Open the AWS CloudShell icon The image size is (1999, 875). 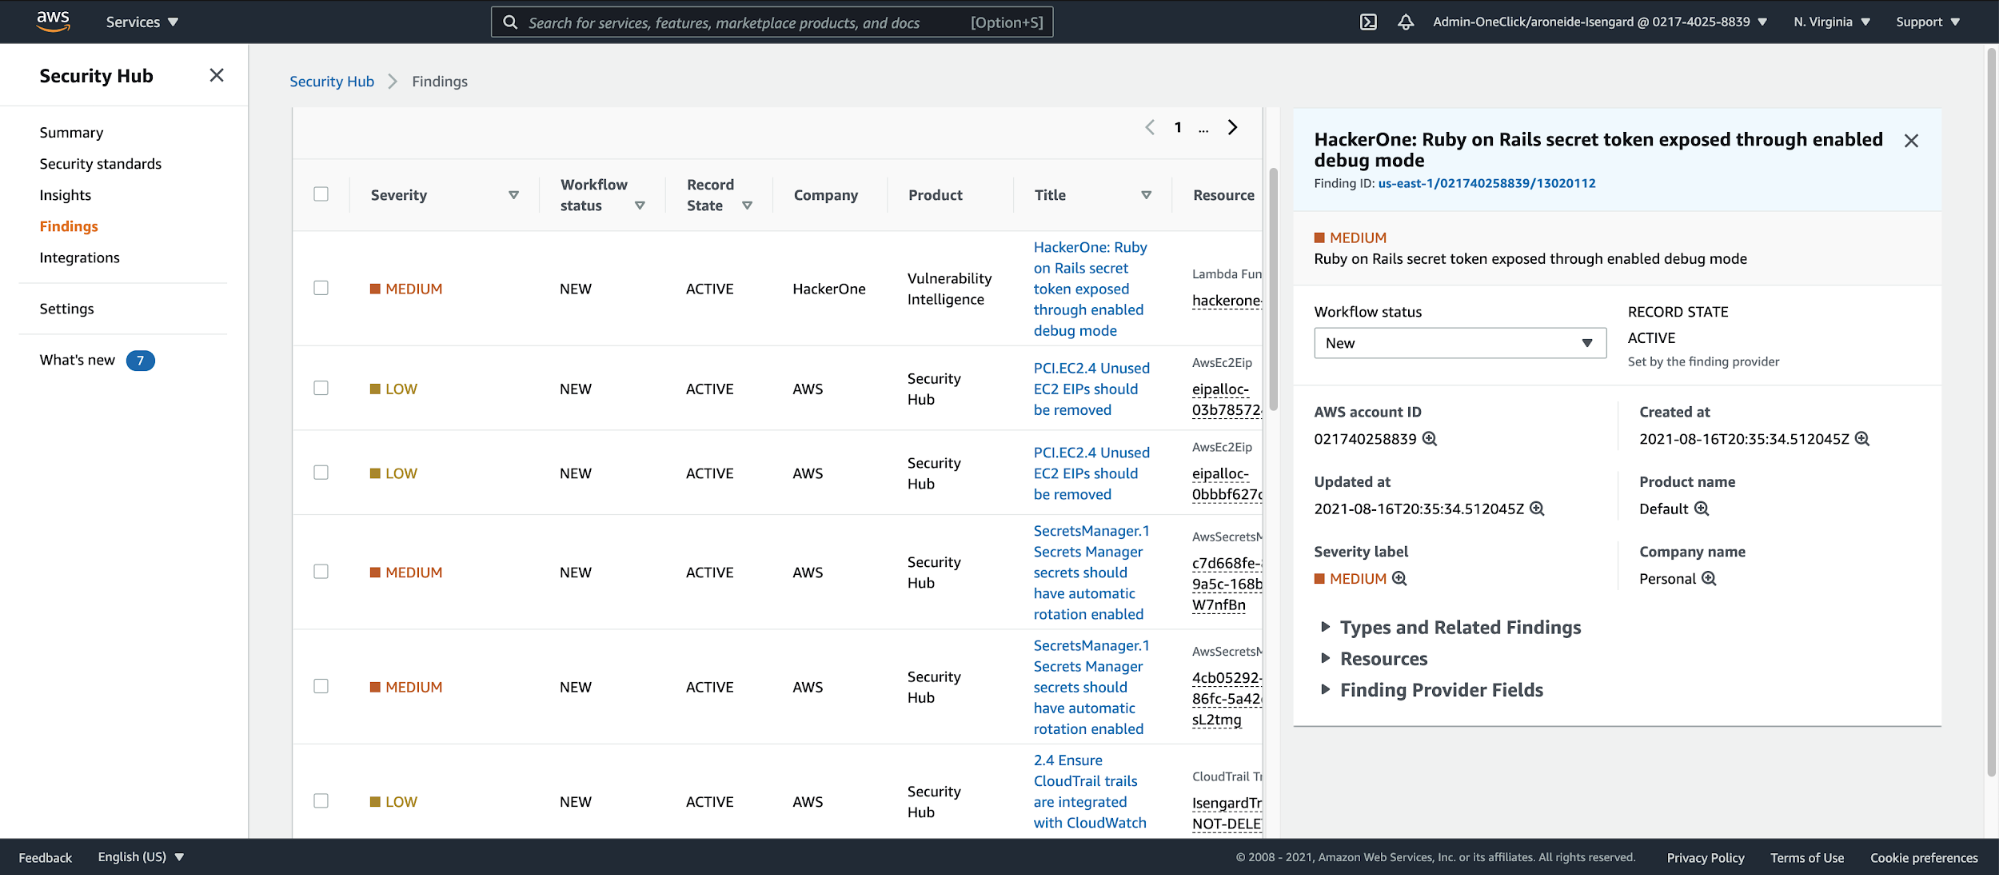pos(1368,22)
